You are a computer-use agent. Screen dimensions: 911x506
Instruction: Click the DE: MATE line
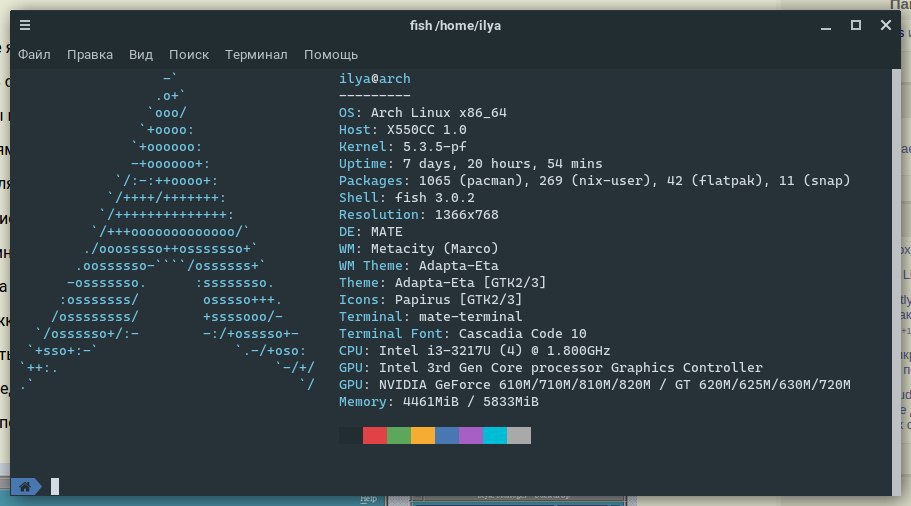[371, 232]
